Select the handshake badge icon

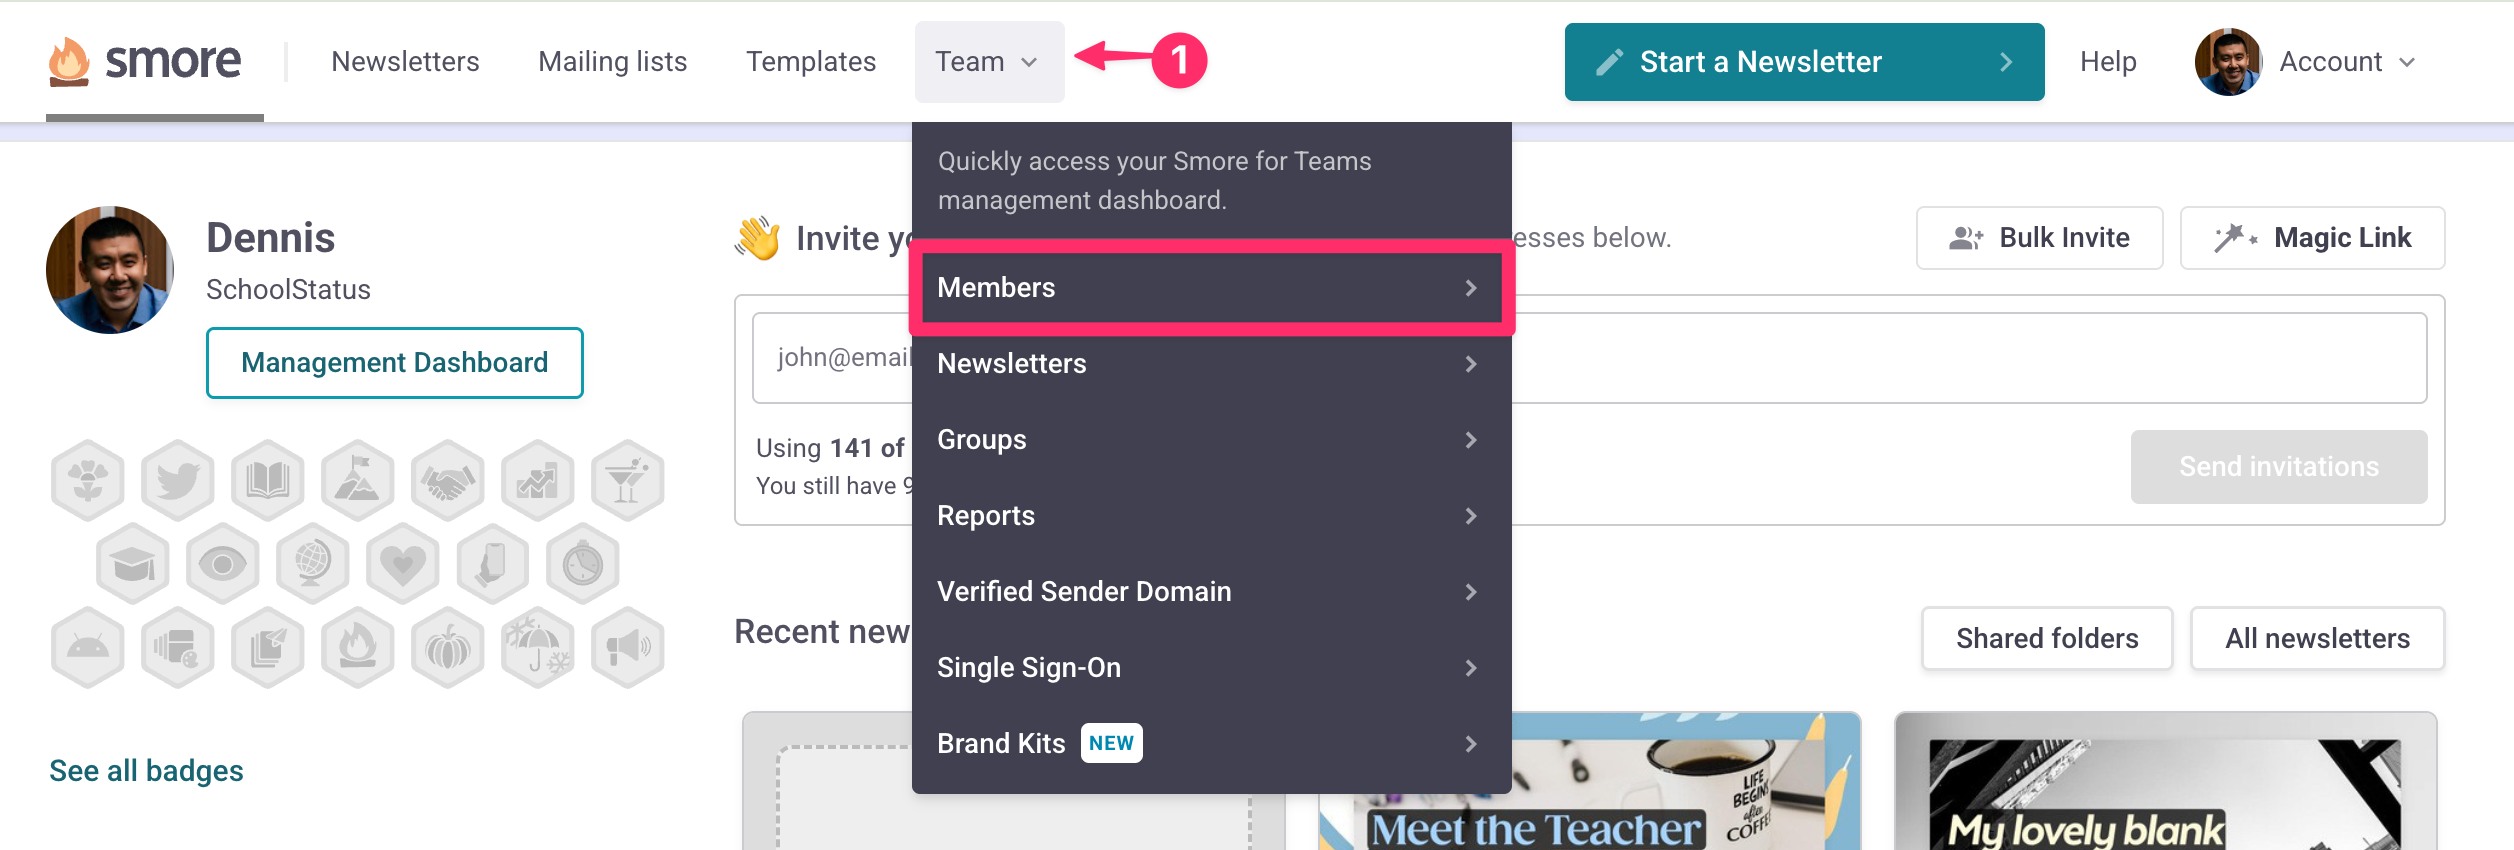(448, 481)
